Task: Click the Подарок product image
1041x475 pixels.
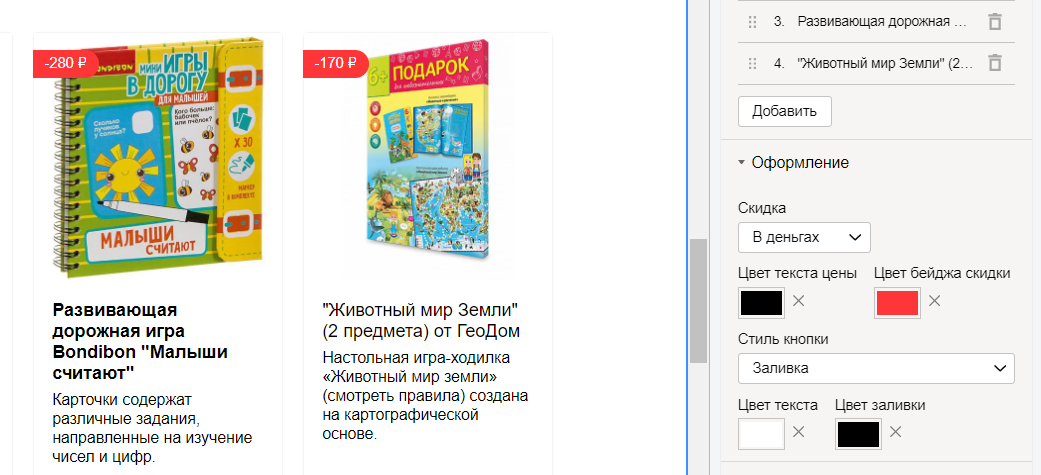Action: pos(428,157)
